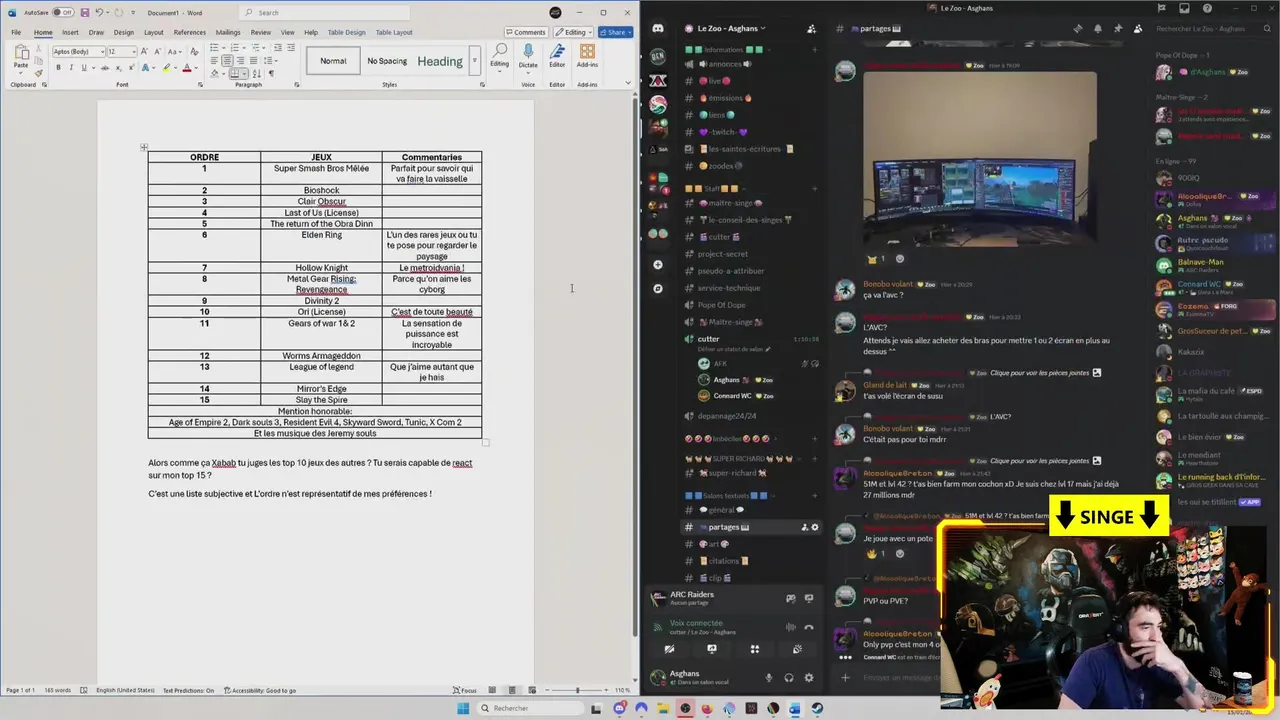1280x720 pixels.
Task: Toggle AutoSave switch in Word
Action: (x=63, y=12)
